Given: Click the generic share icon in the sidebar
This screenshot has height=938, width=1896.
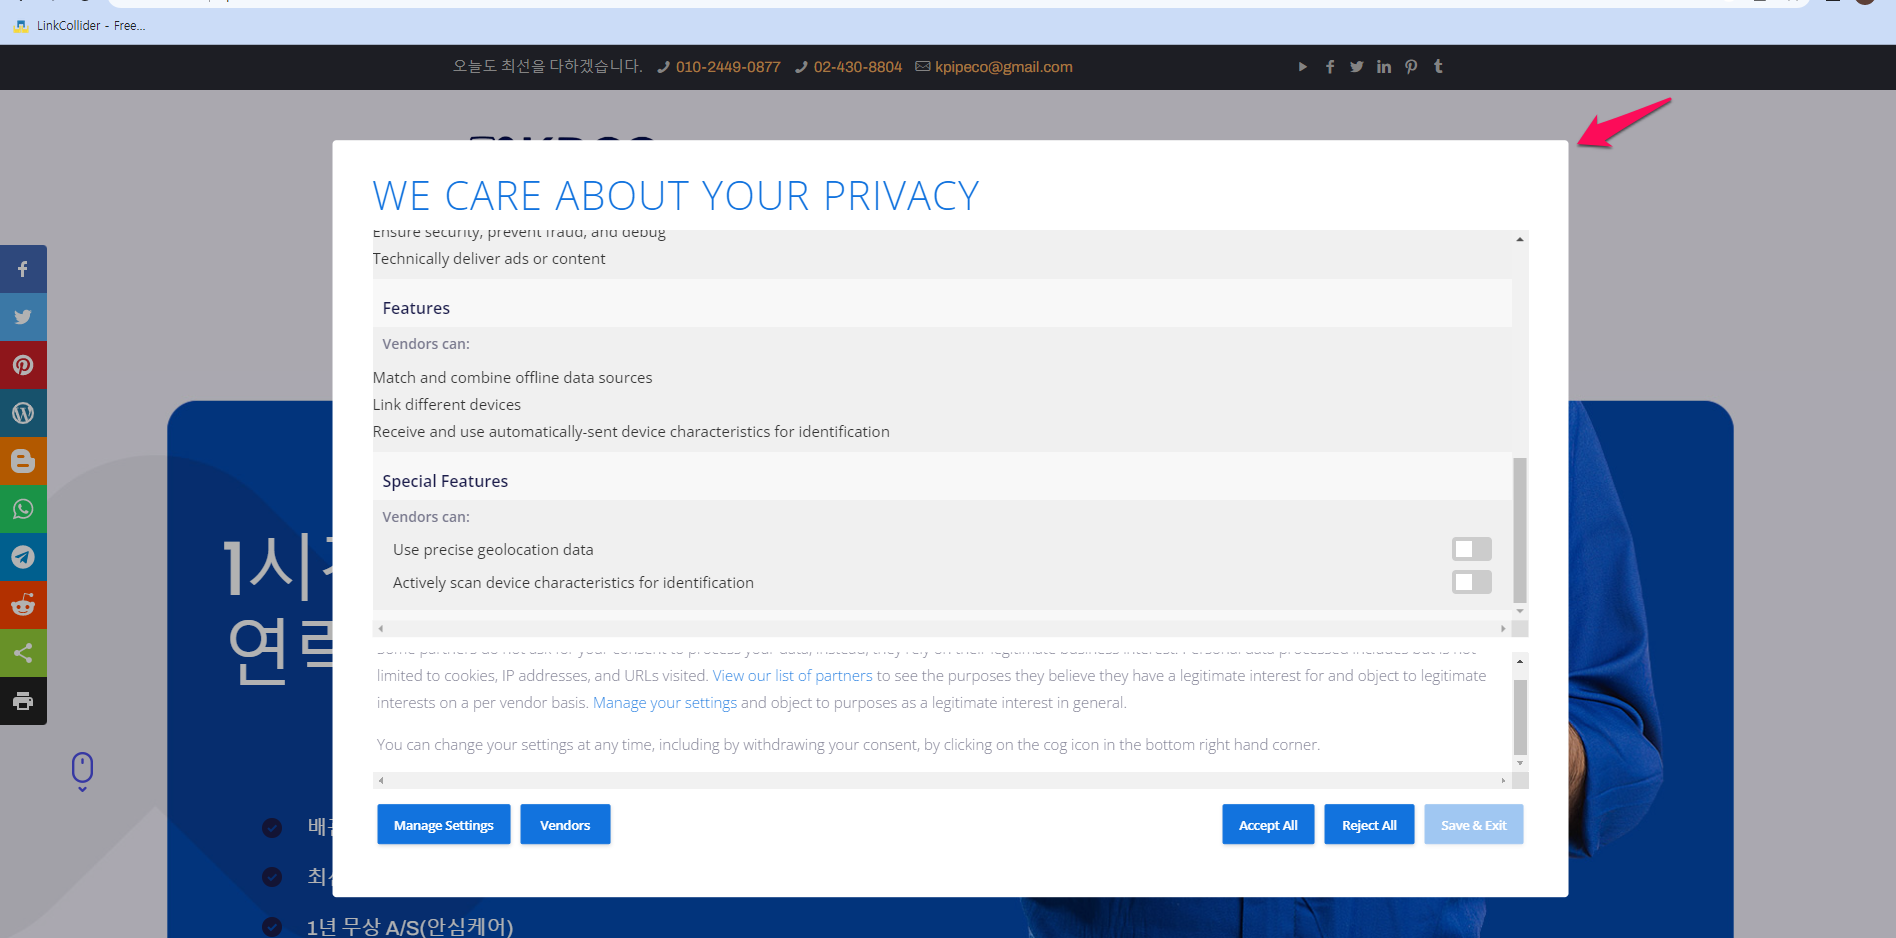Looking at the screenshot, I should [23, 653].
